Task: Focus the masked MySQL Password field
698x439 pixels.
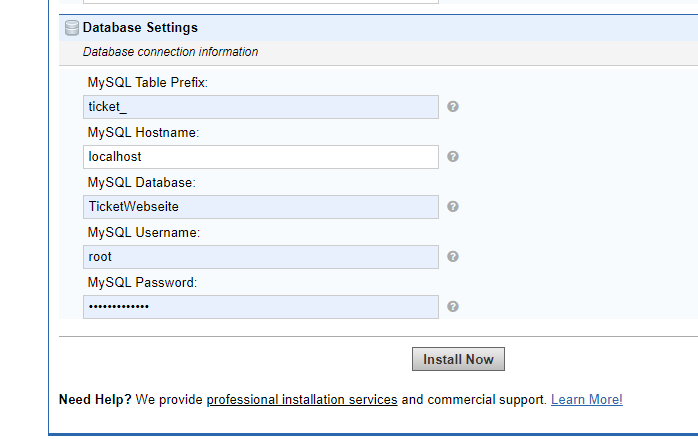Action: tap(261, 307)
